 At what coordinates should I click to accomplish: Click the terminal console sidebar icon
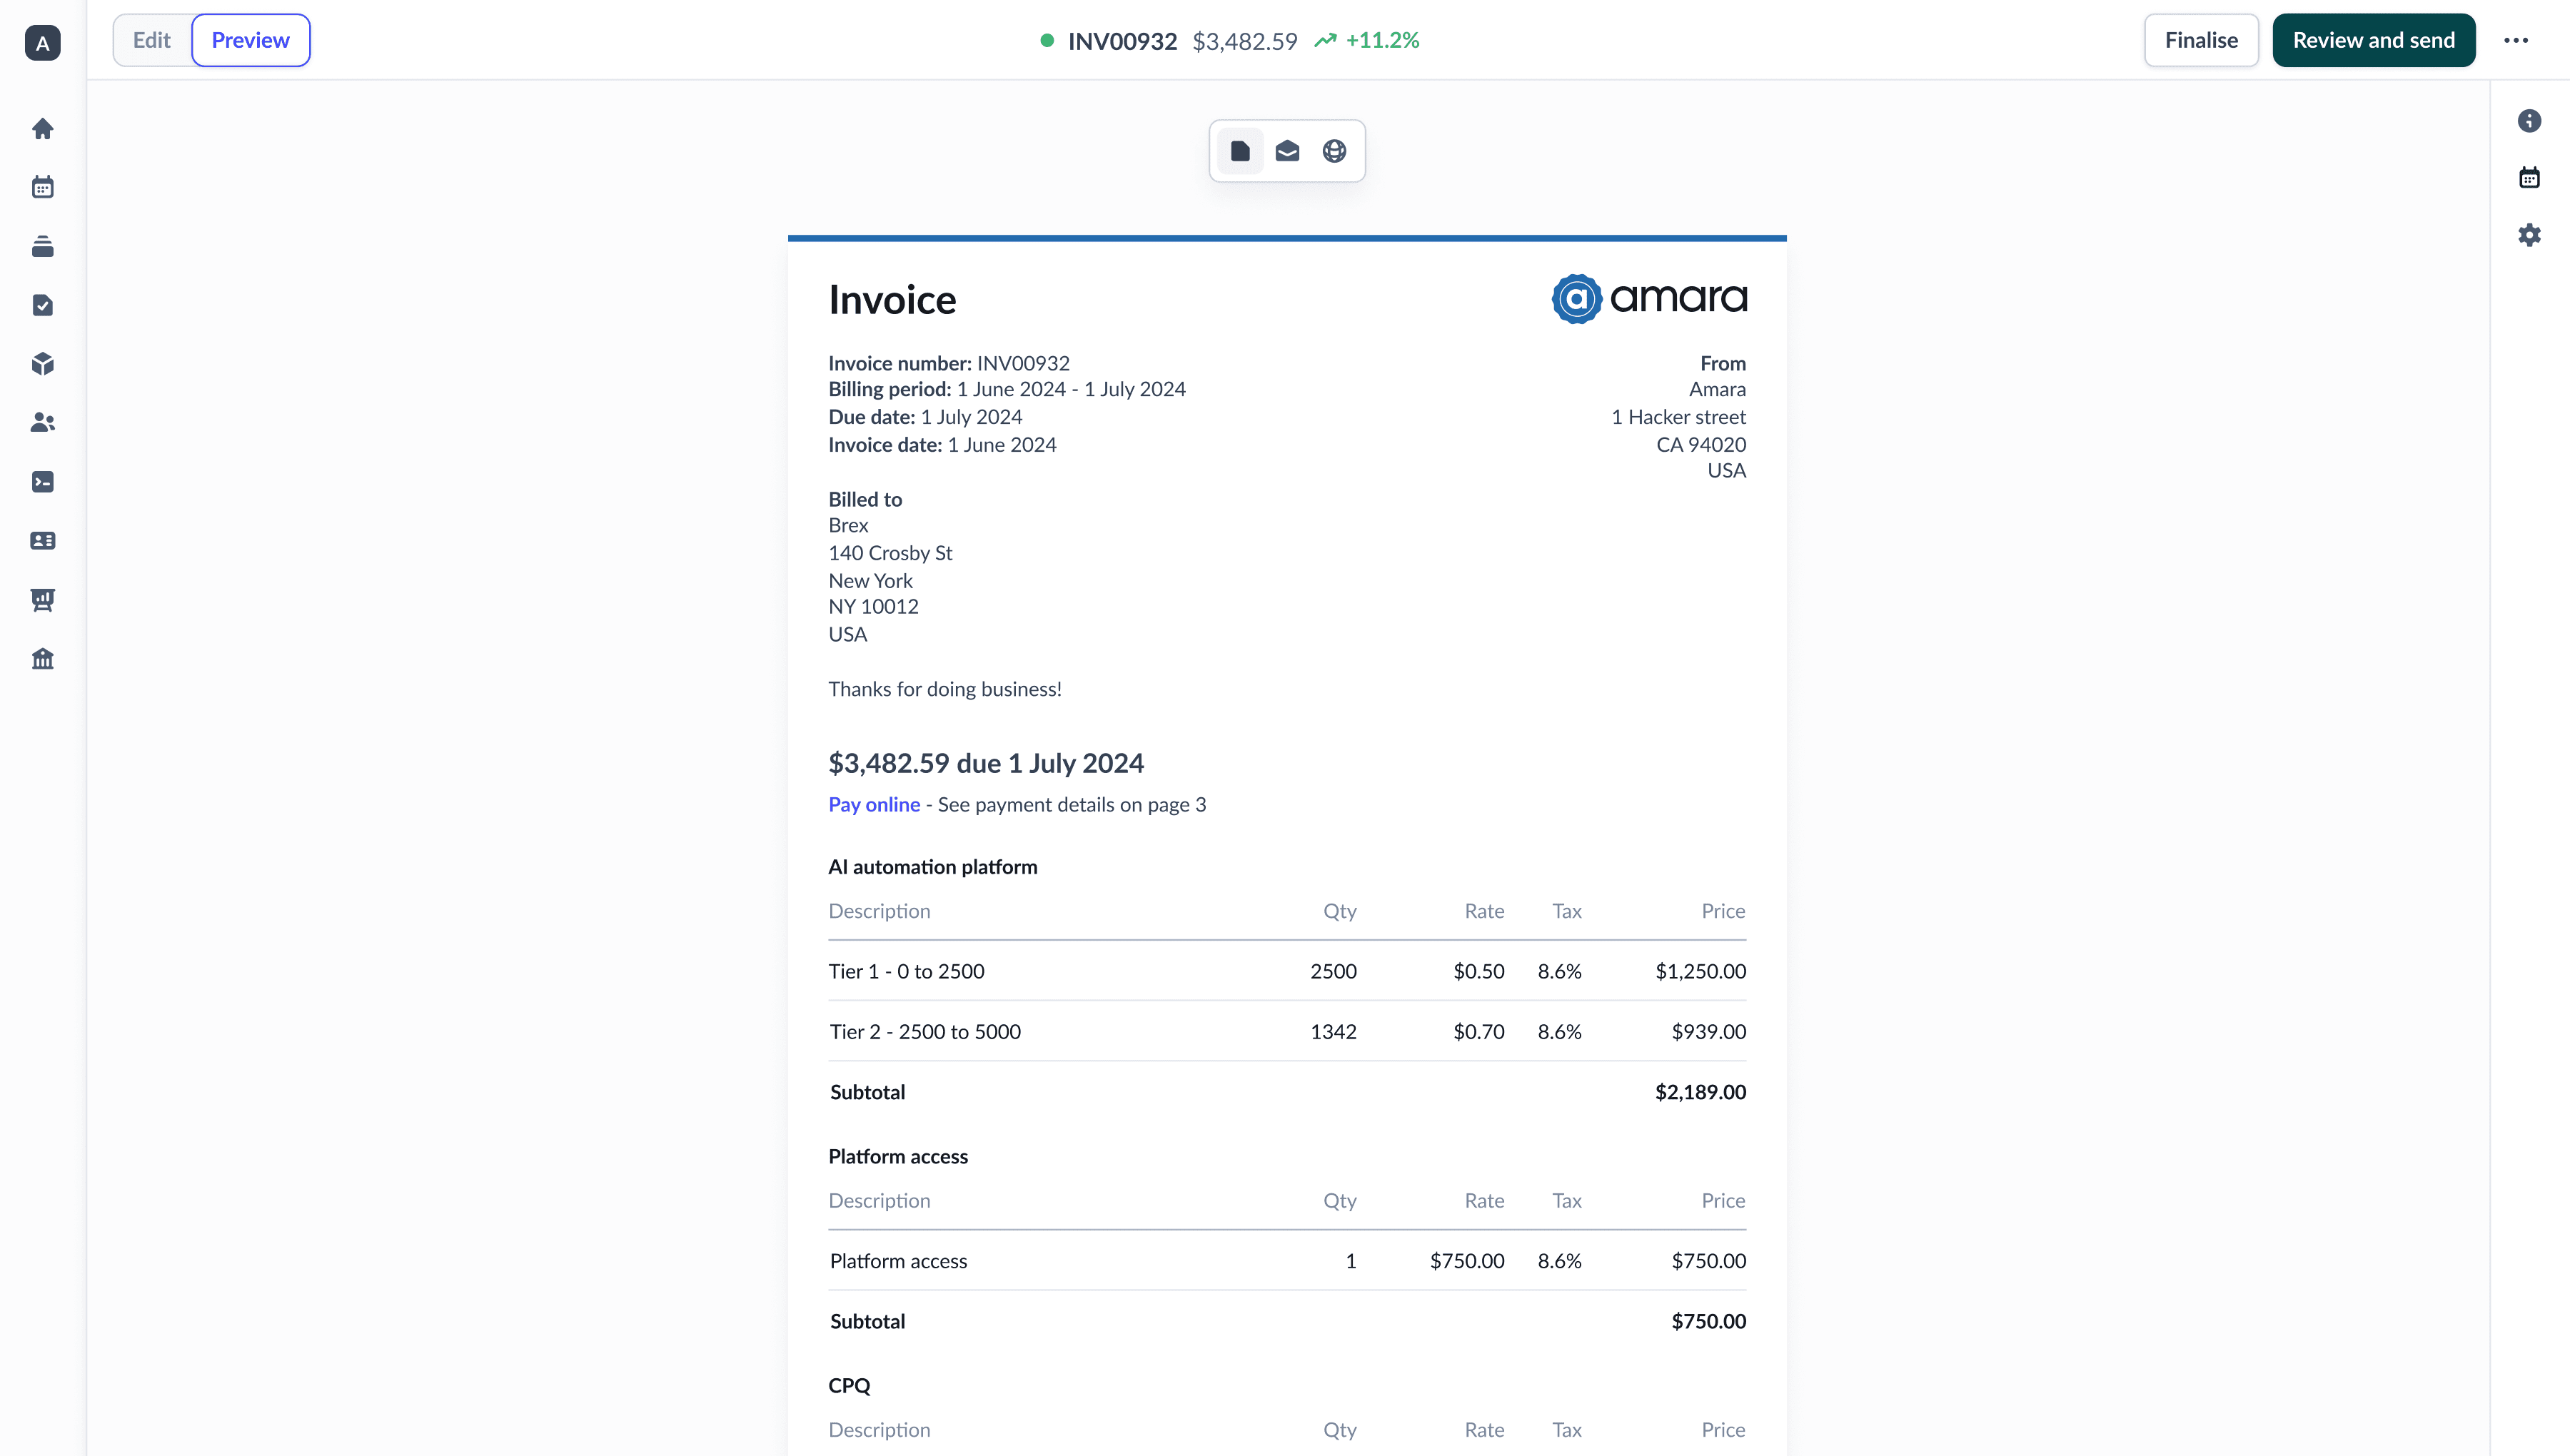click(x=42, y=482)
